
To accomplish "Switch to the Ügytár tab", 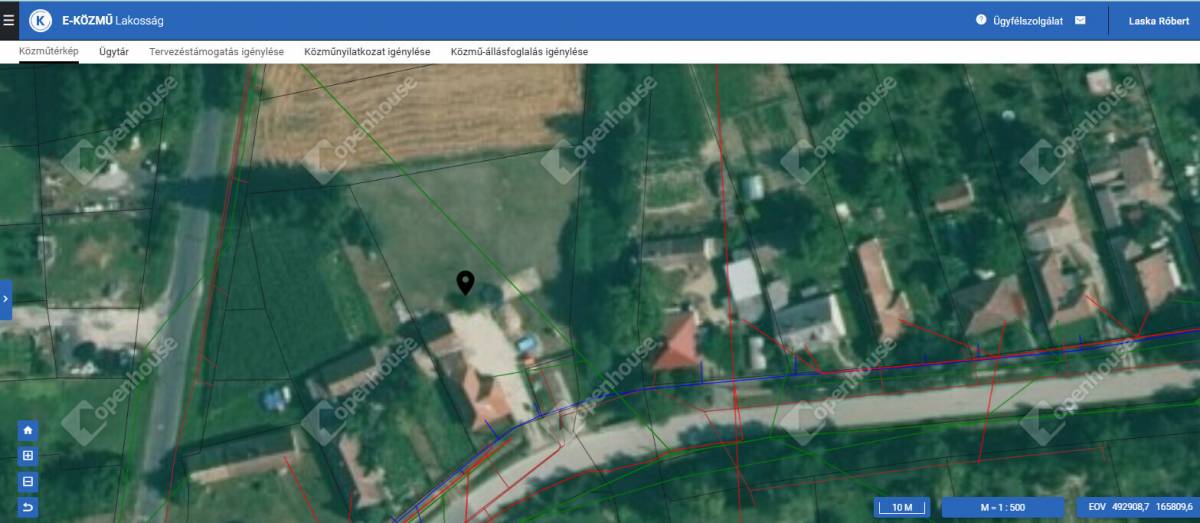I will (x=114, y=52).
